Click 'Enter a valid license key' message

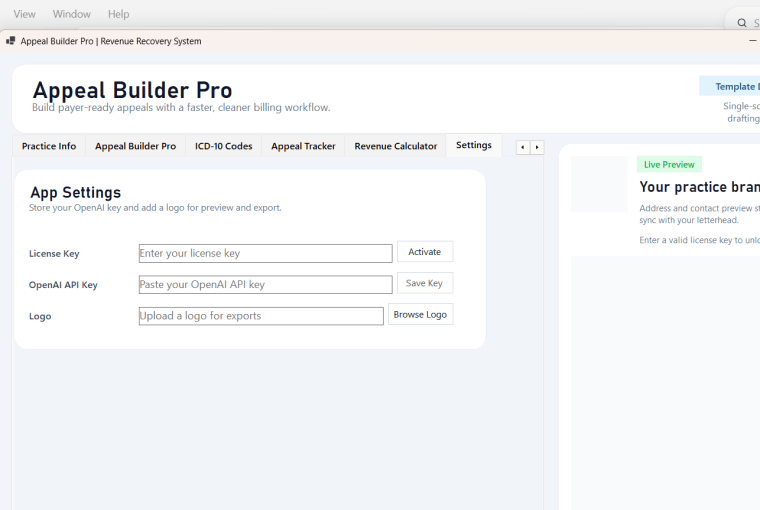pyautogui.click(x=699, y=240)
